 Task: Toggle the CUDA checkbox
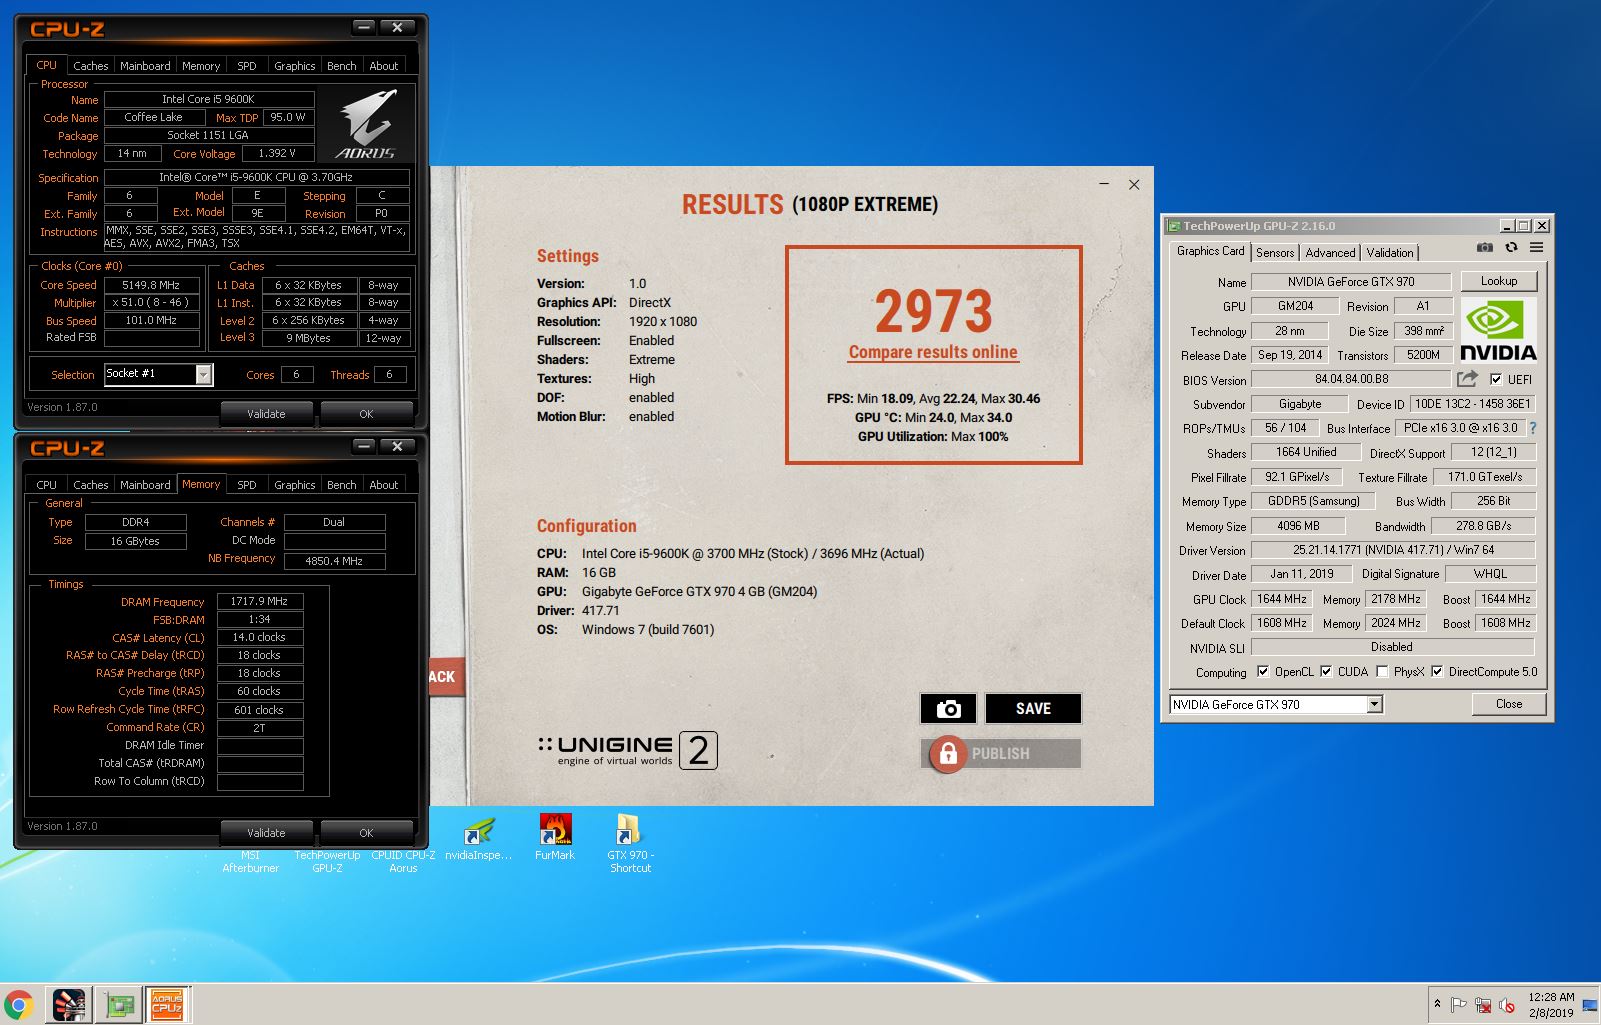click(x=1326, y=672)
